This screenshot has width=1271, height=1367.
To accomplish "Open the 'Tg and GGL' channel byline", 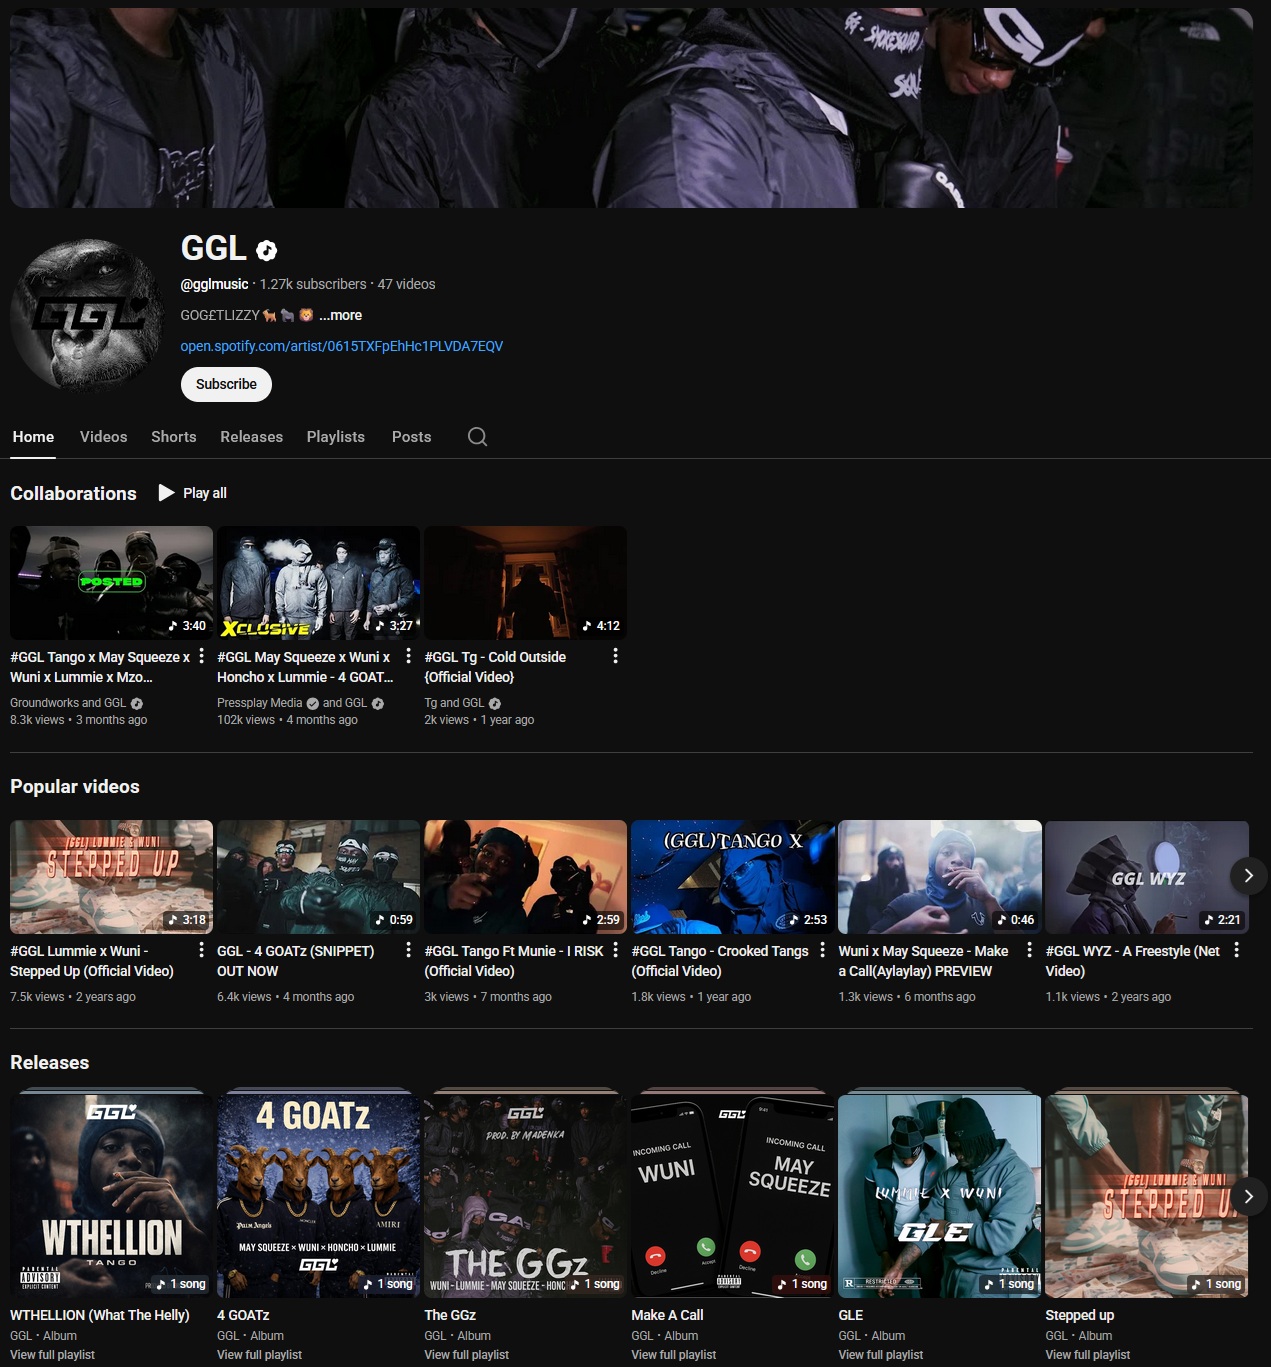I will (x=454, y=703).
